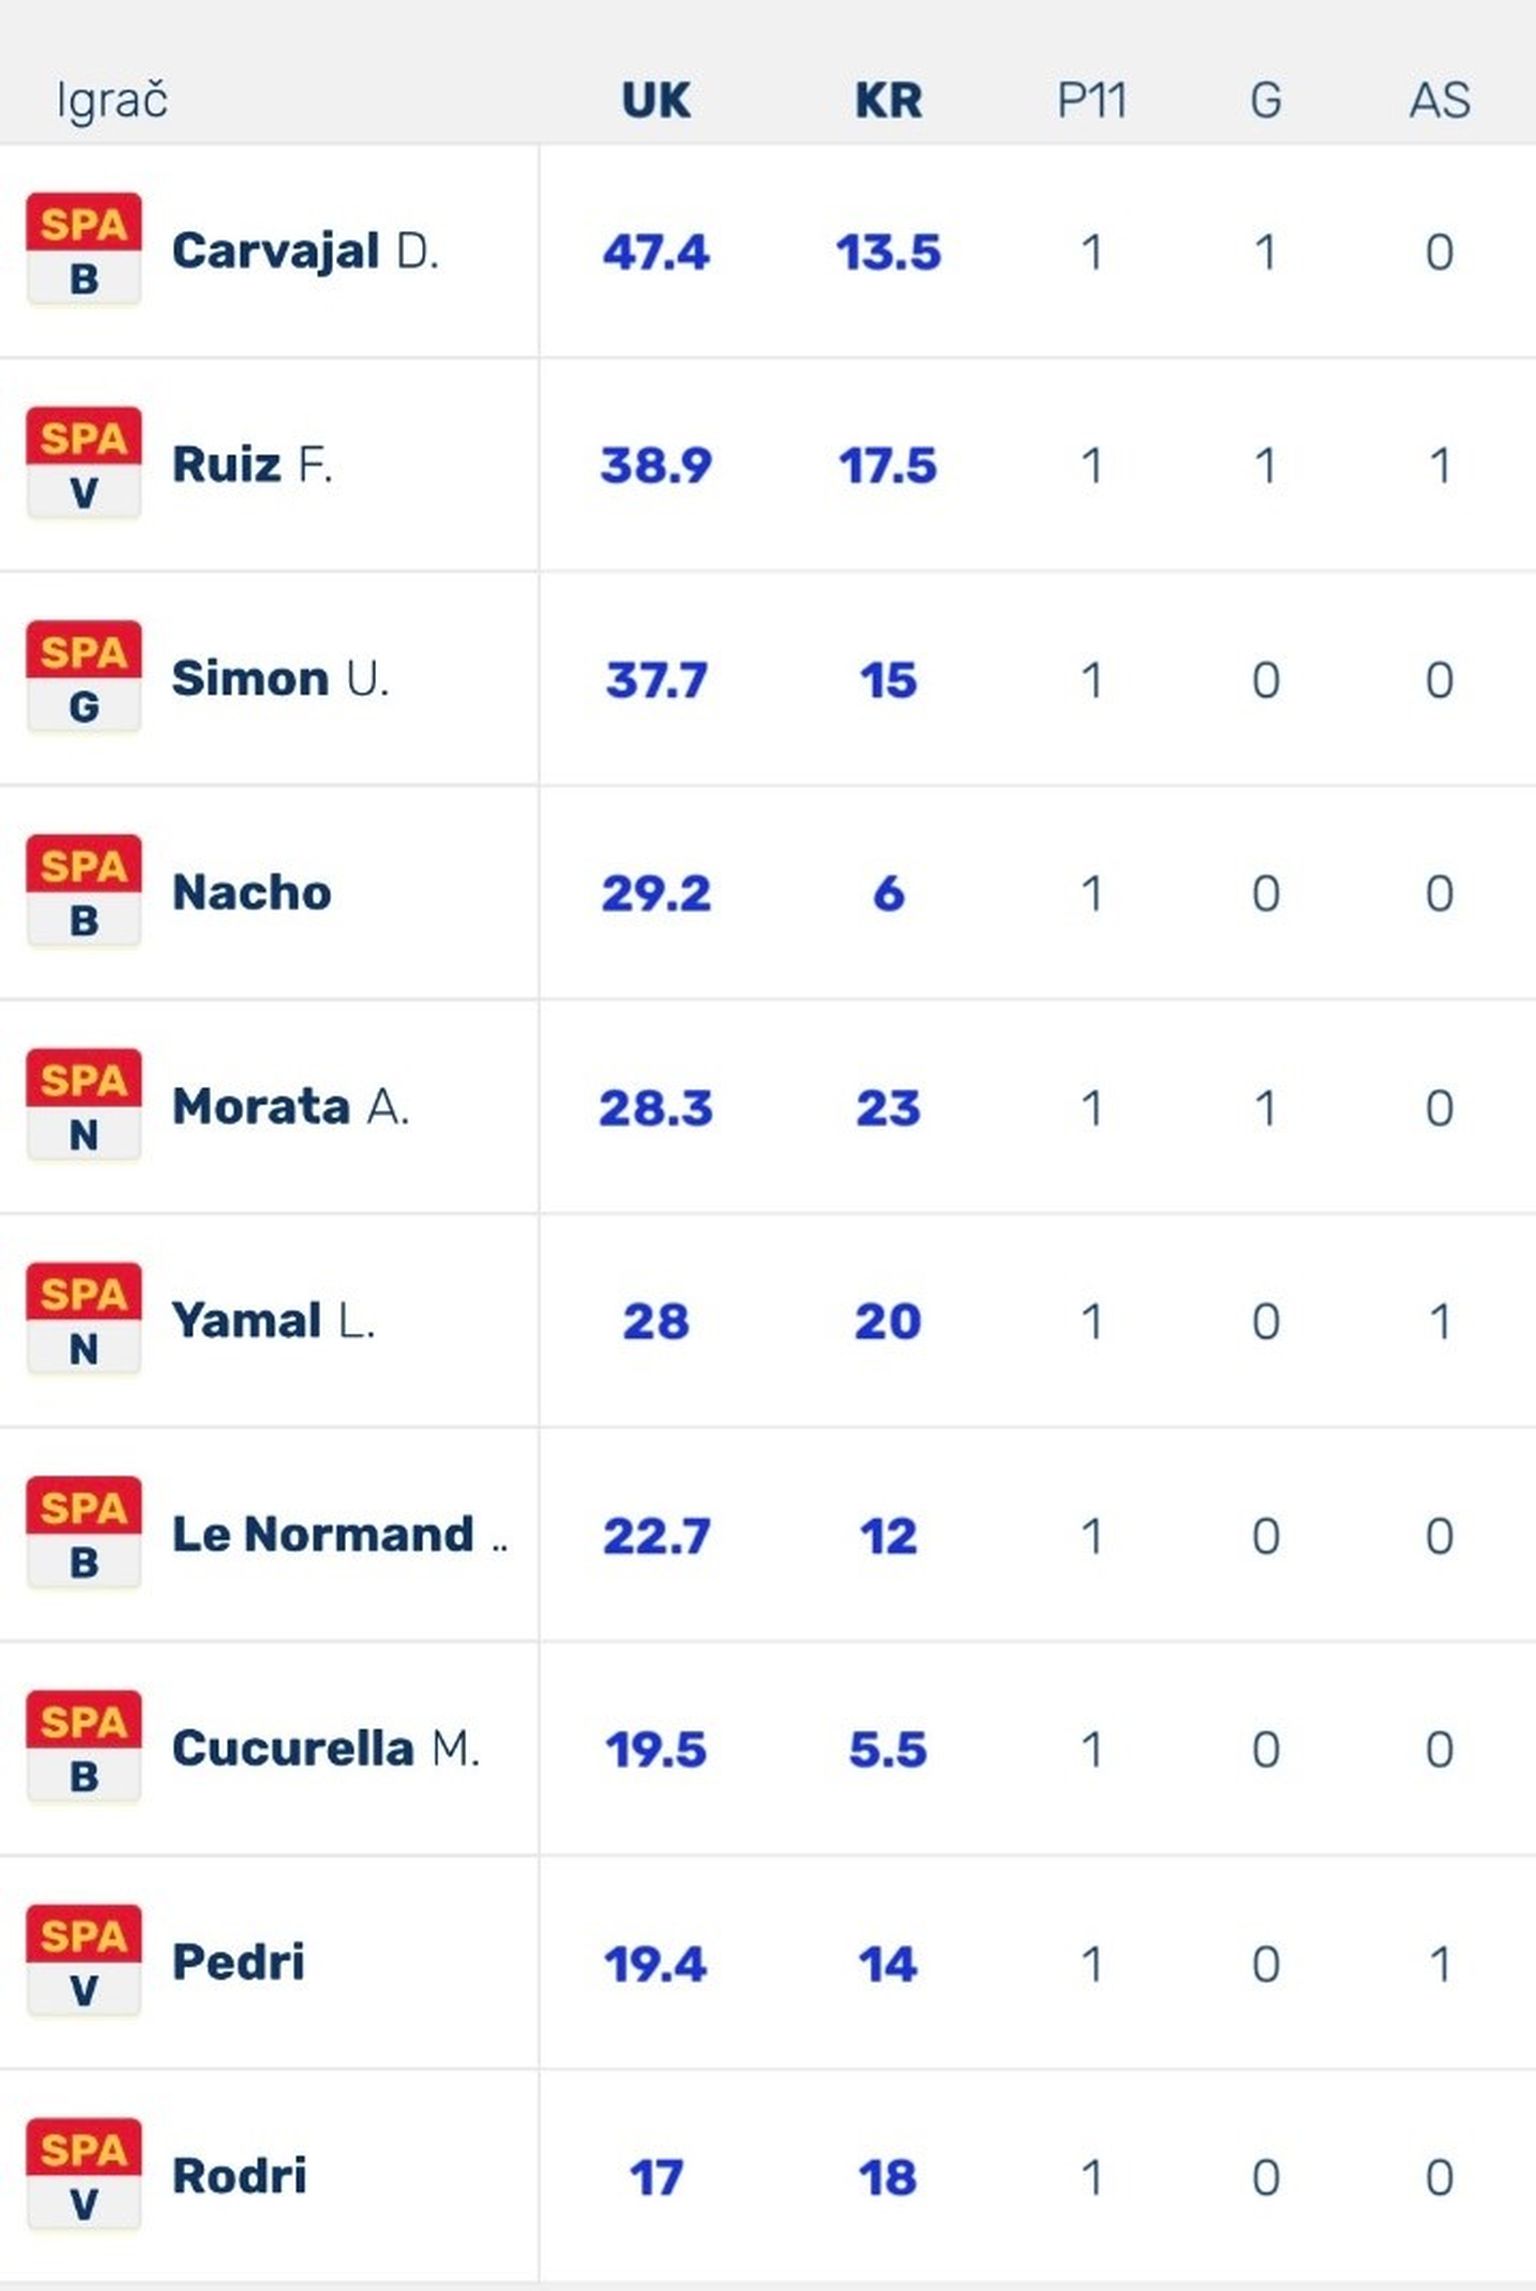The height and width of the screenshot is (2291, 1536).
Task: Sort by G goals column header
Action: (1265, 100)
